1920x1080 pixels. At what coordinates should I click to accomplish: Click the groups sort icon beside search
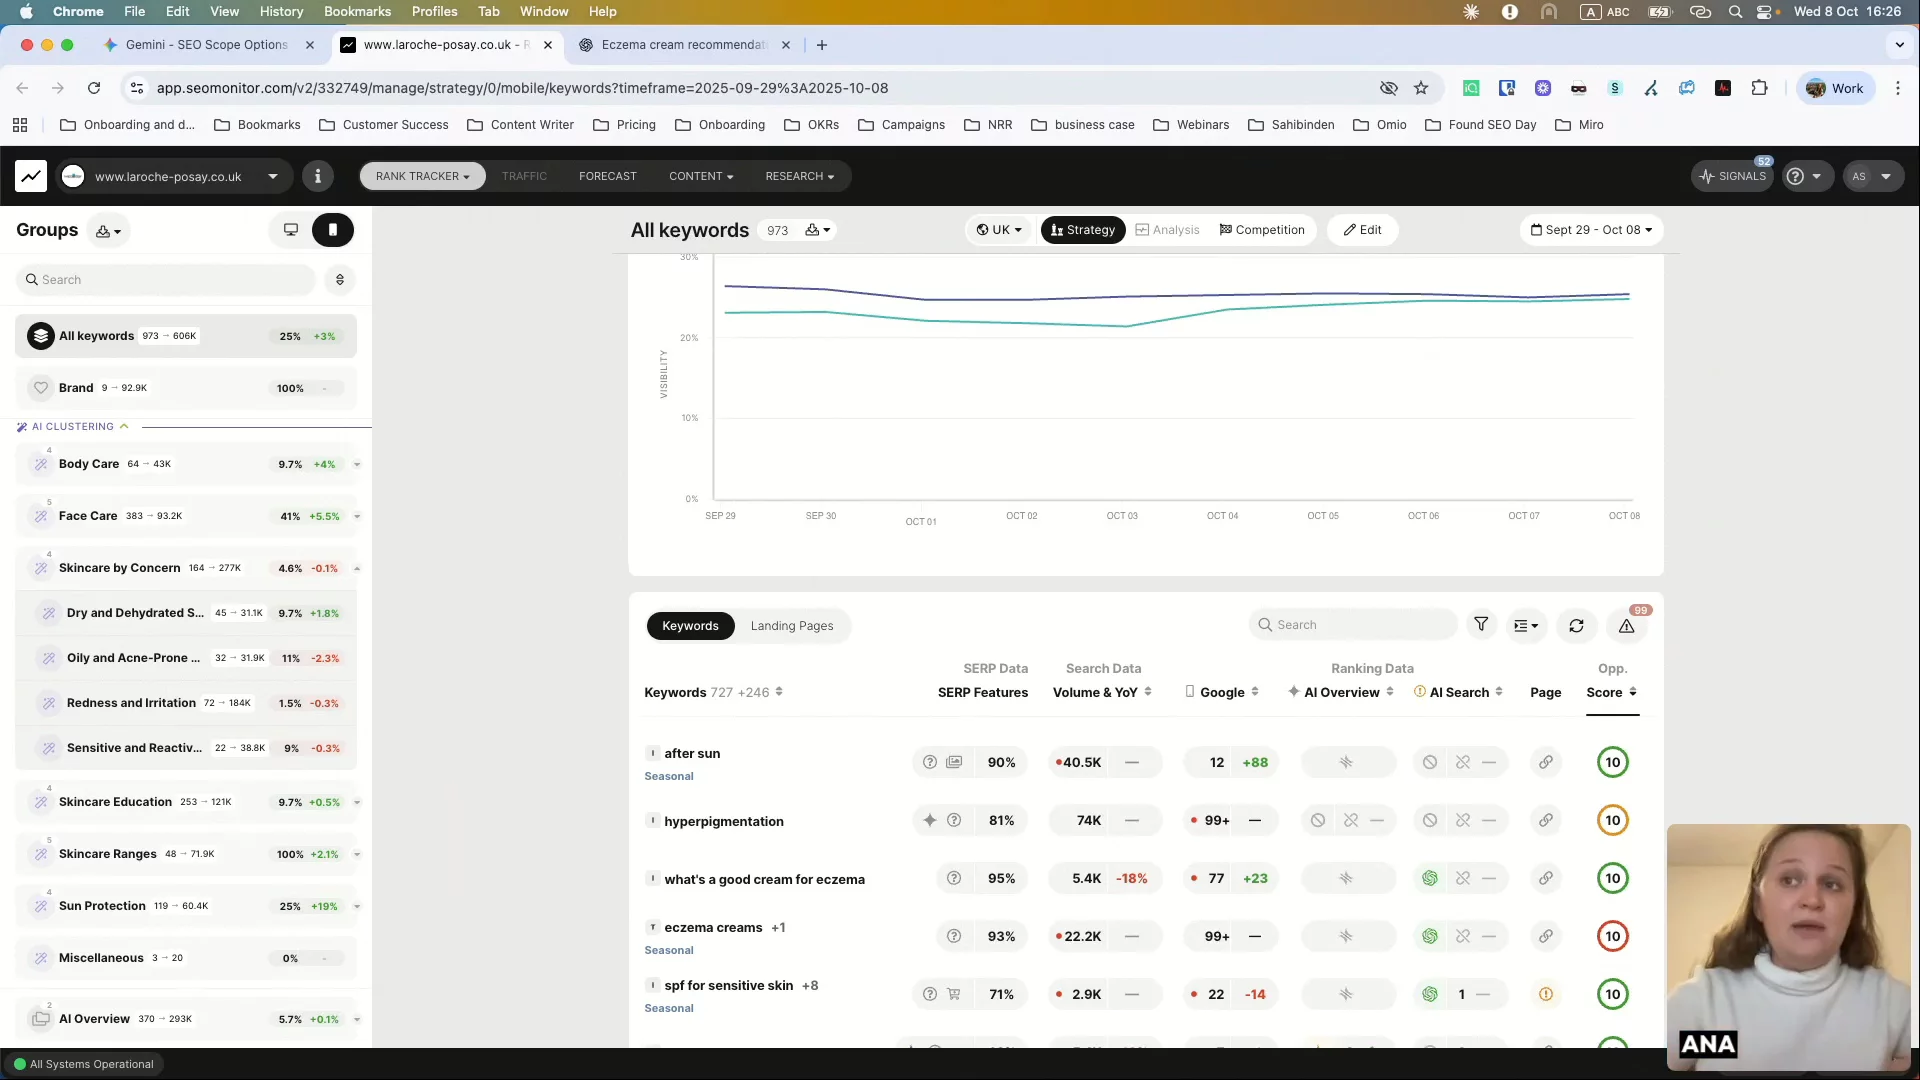(x=340, y=280)
